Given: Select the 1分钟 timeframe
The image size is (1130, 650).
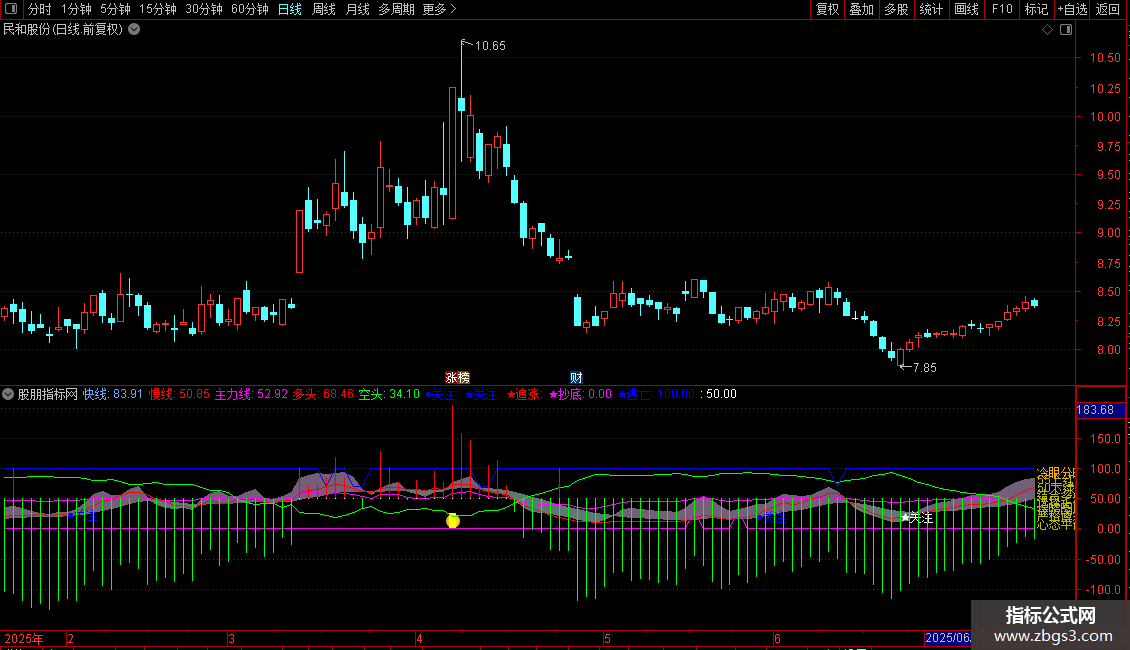Looking at the screenshot, I should click(x=76, y=9).
